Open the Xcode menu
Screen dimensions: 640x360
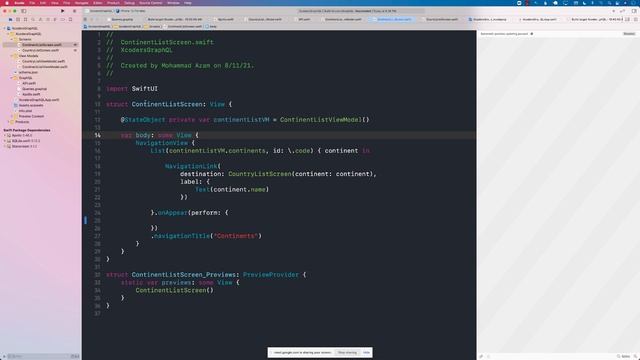19,3
